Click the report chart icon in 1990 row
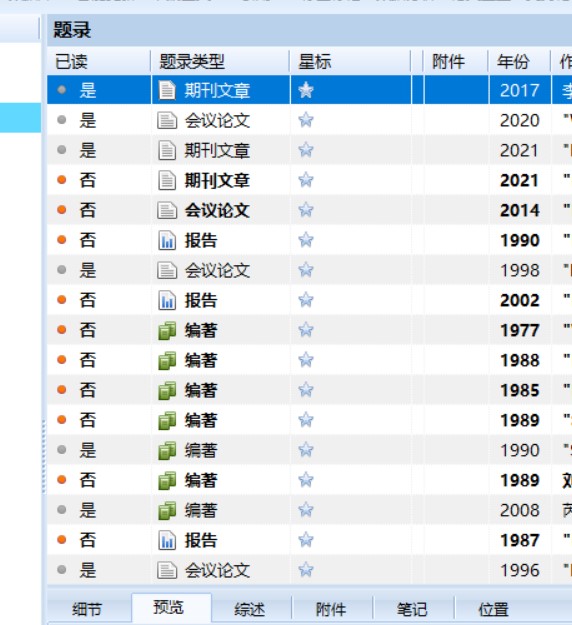 (x=167, y=240)
